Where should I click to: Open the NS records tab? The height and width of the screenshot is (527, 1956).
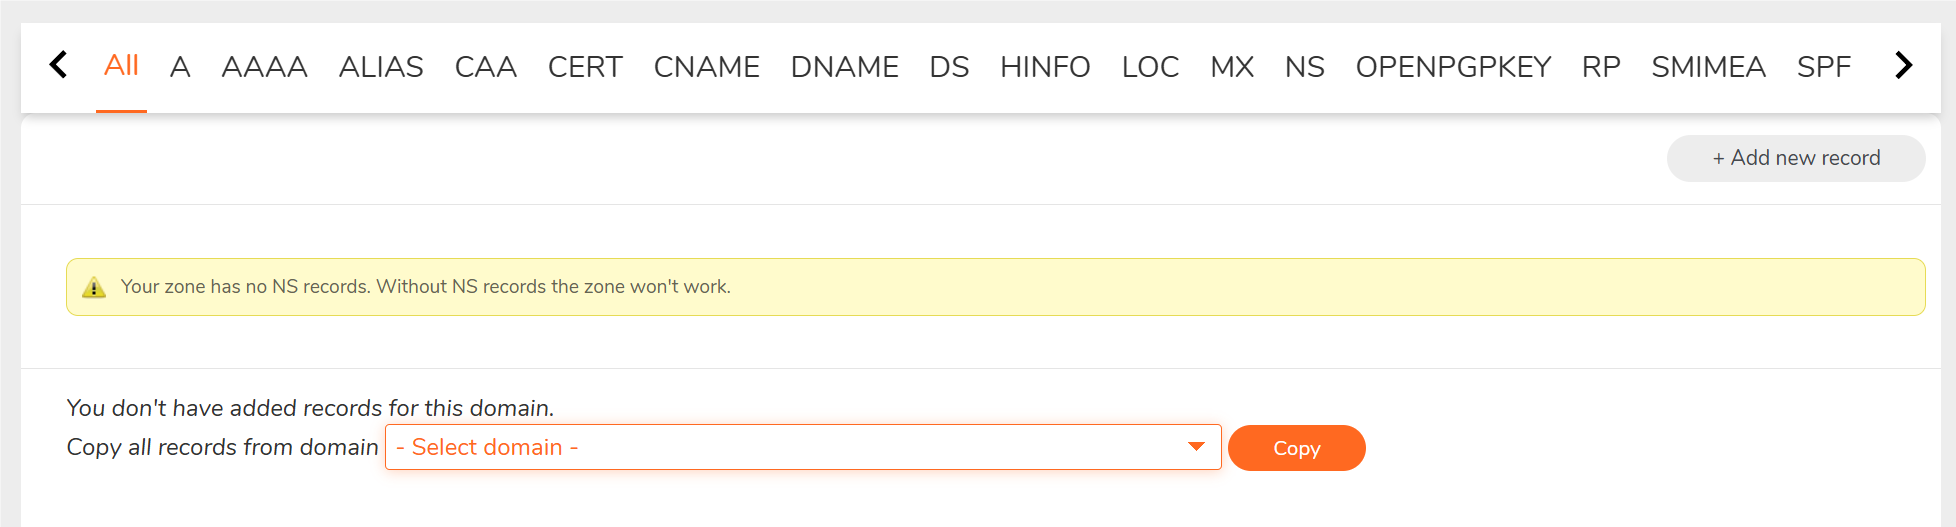1305,67
